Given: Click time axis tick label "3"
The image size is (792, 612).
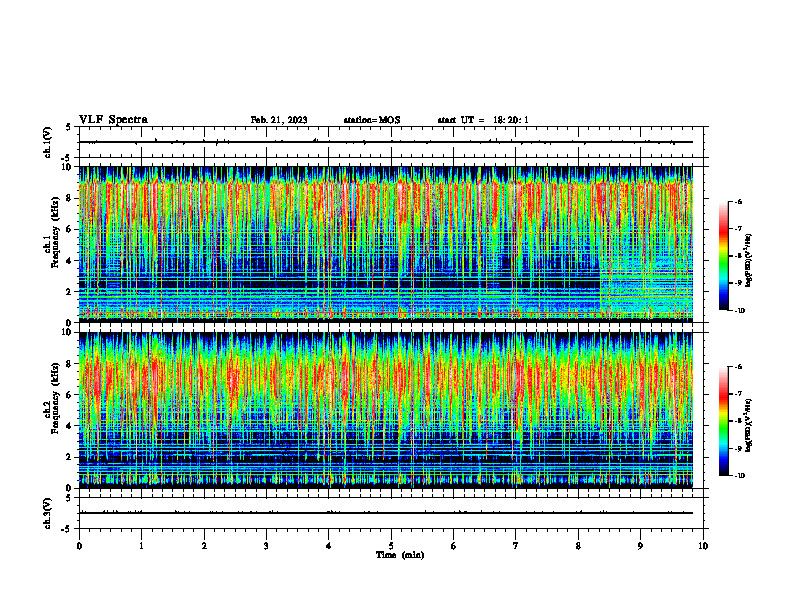Looking at the screenshot, I should 266,546.
